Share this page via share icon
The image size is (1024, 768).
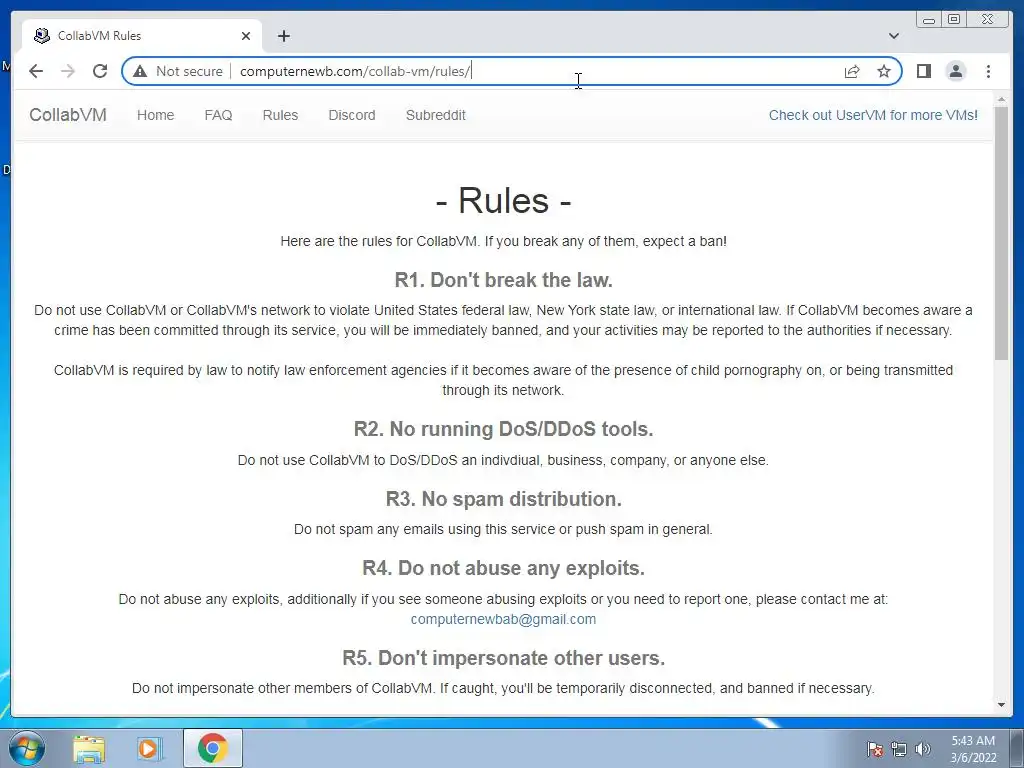pyautogui.click(x=852, y=71)
